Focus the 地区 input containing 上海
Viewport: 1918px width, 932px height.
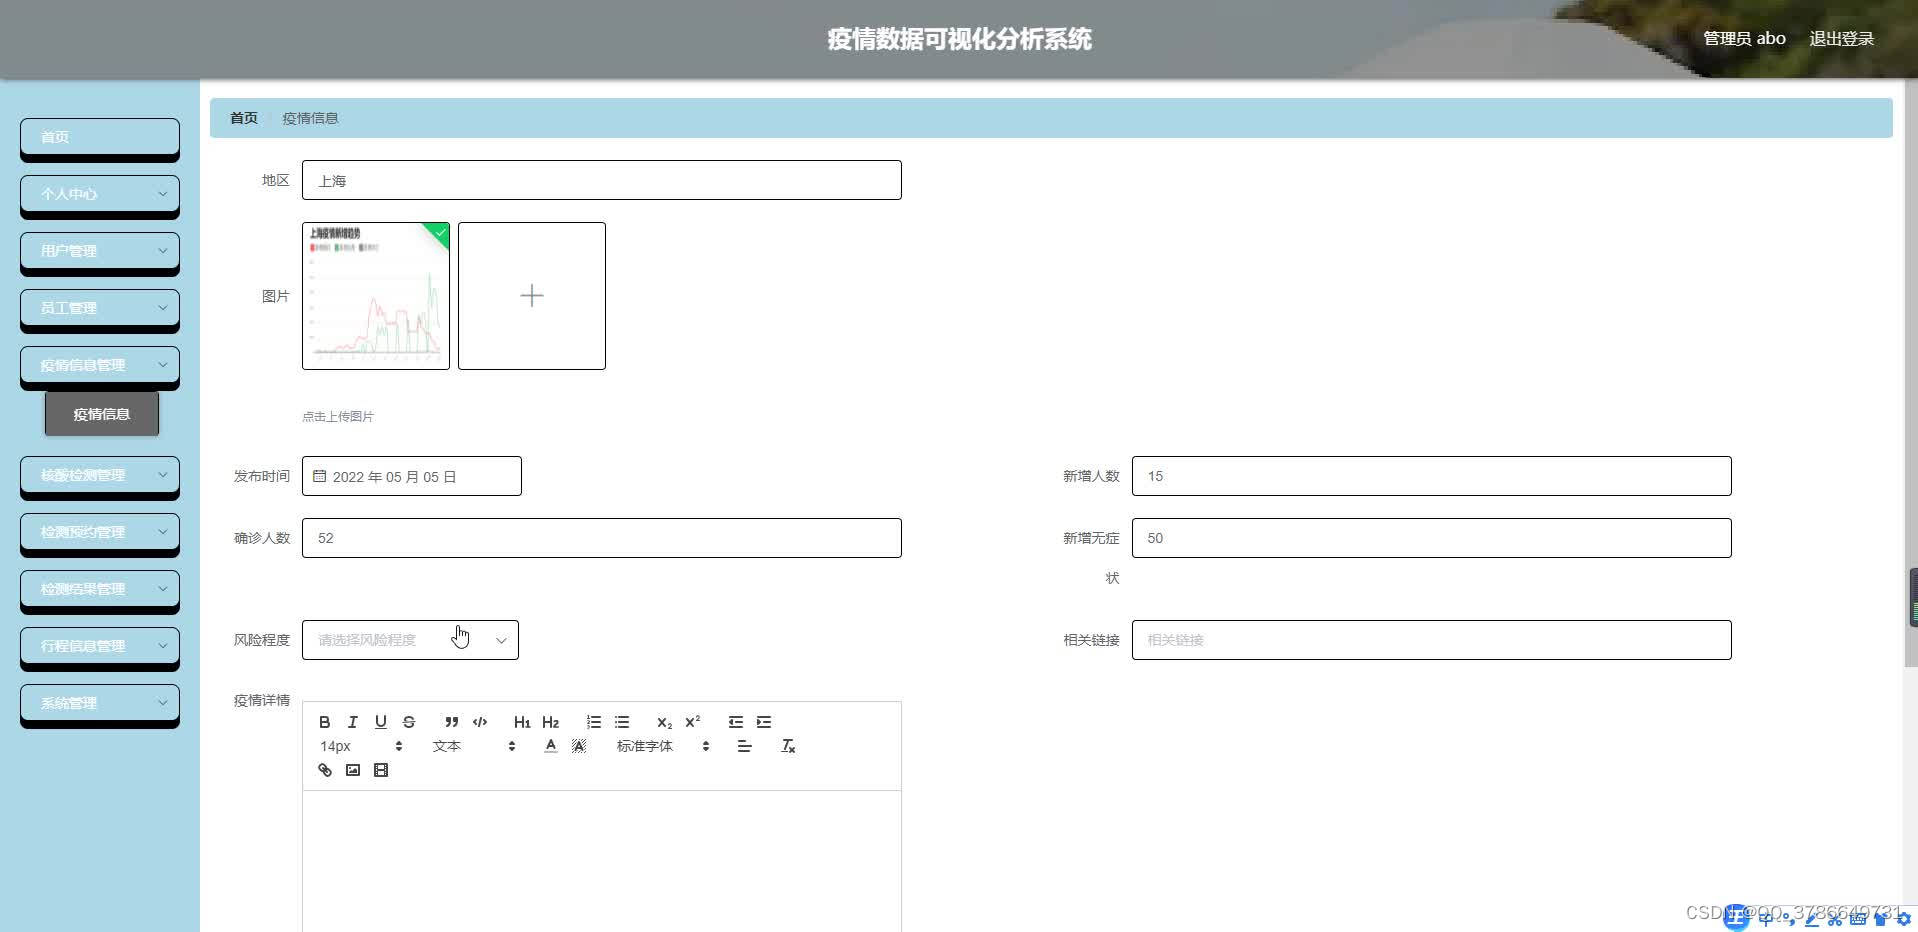coord(602,180)
